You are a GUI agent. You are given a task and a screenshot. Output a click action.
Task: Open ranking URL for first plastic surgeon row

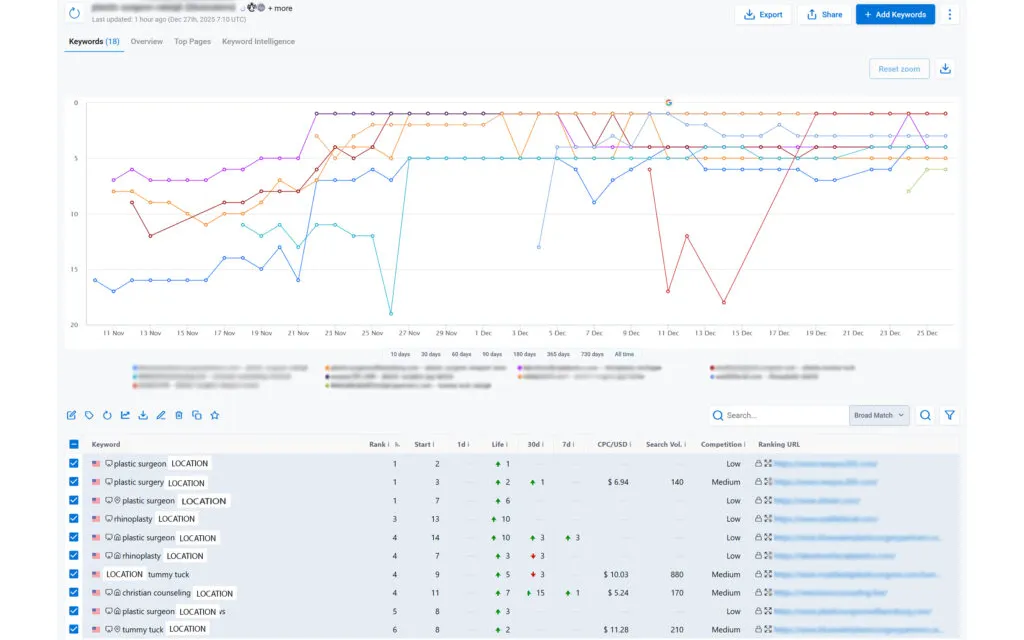pyautogui.click(x=825, y=464)
